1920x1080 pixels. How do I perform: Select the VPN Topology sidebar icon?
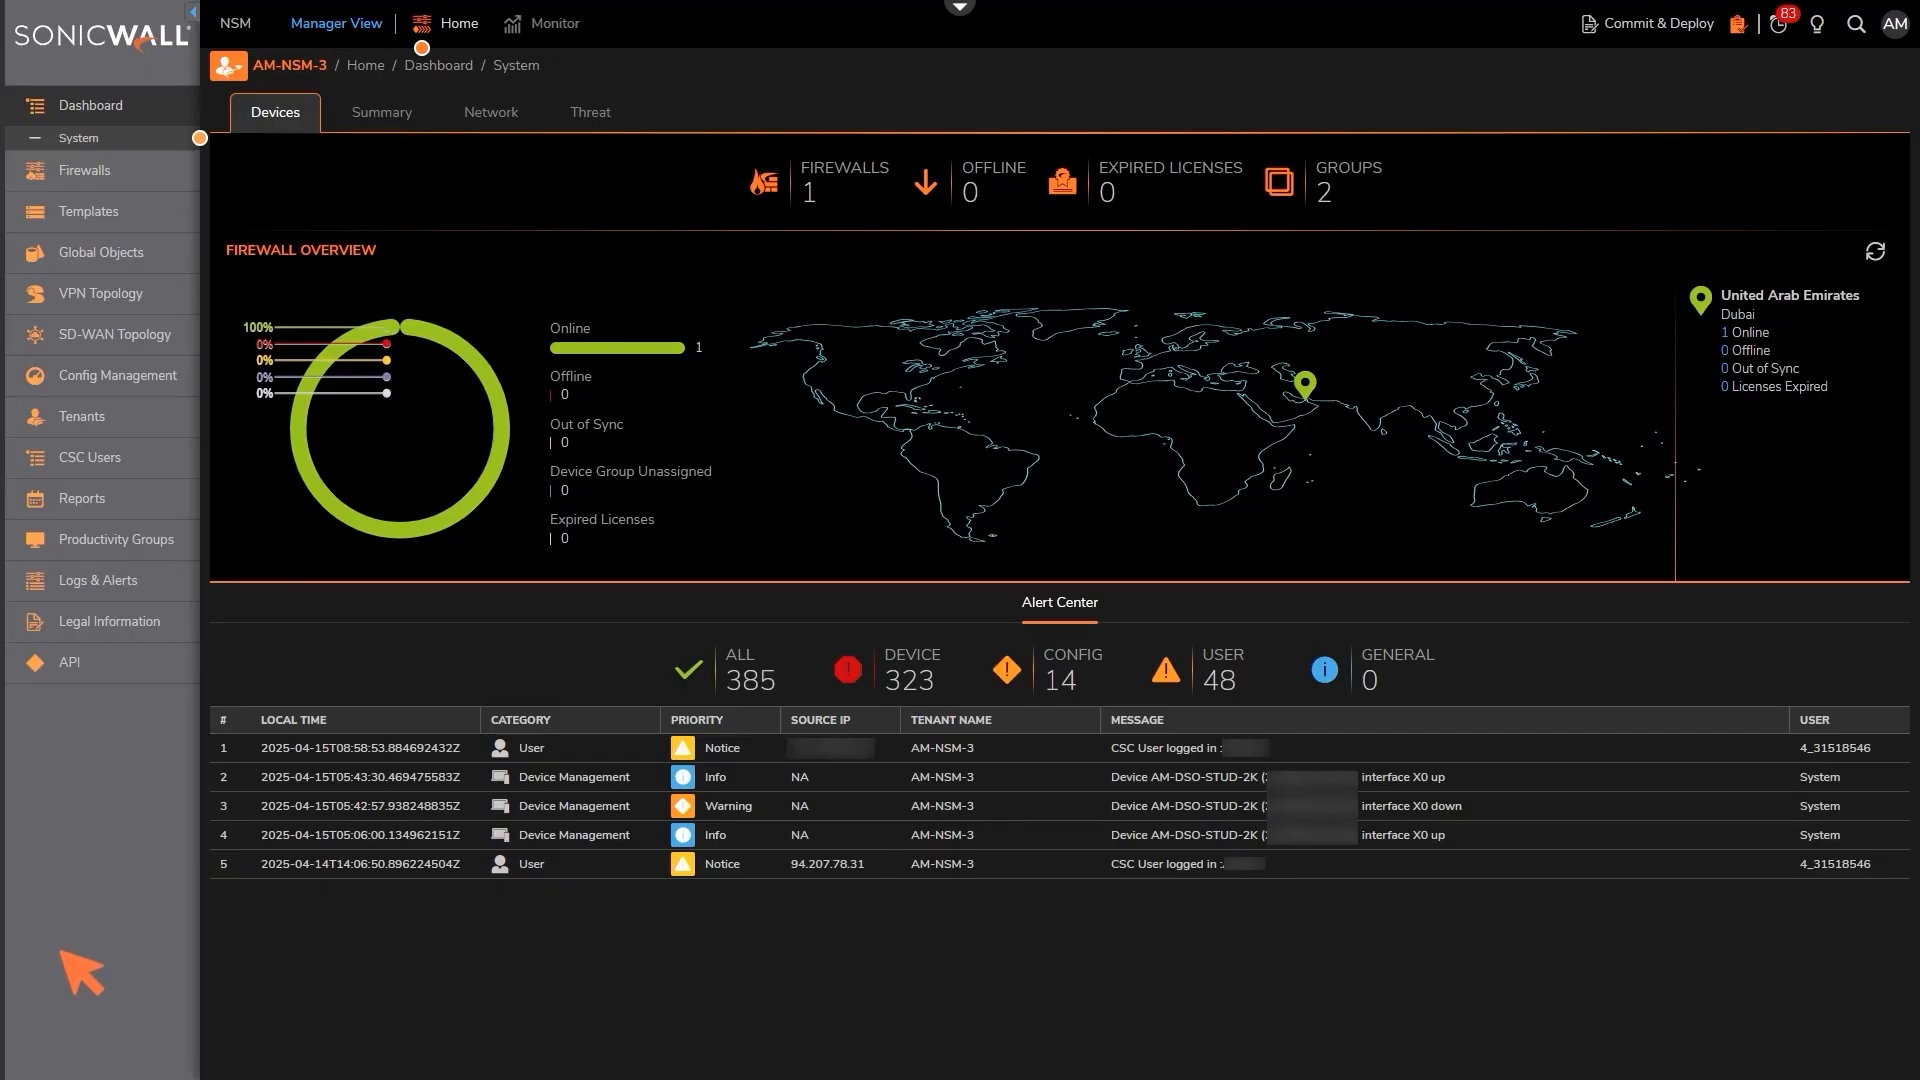tap(33, 293)
